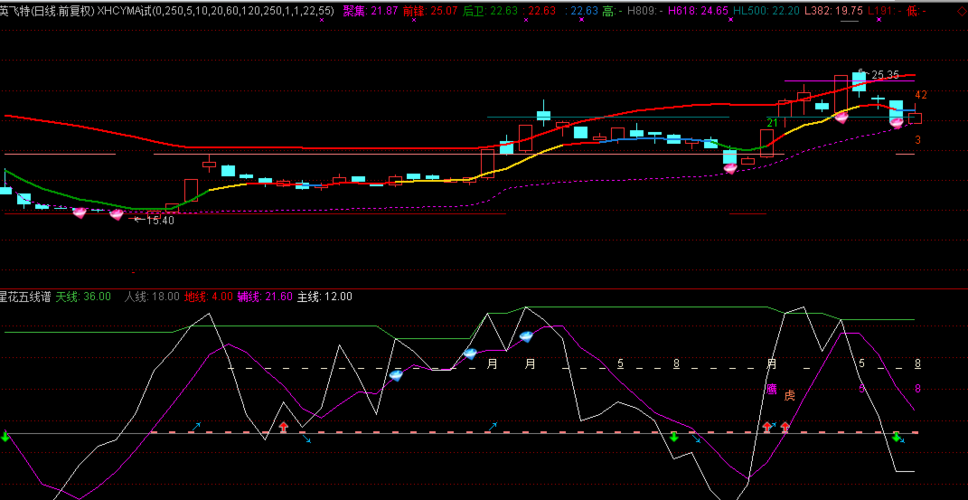Click the L382: 19.75 header value
968x500 pixels.
pyautogui.click(x=833, y=10)
